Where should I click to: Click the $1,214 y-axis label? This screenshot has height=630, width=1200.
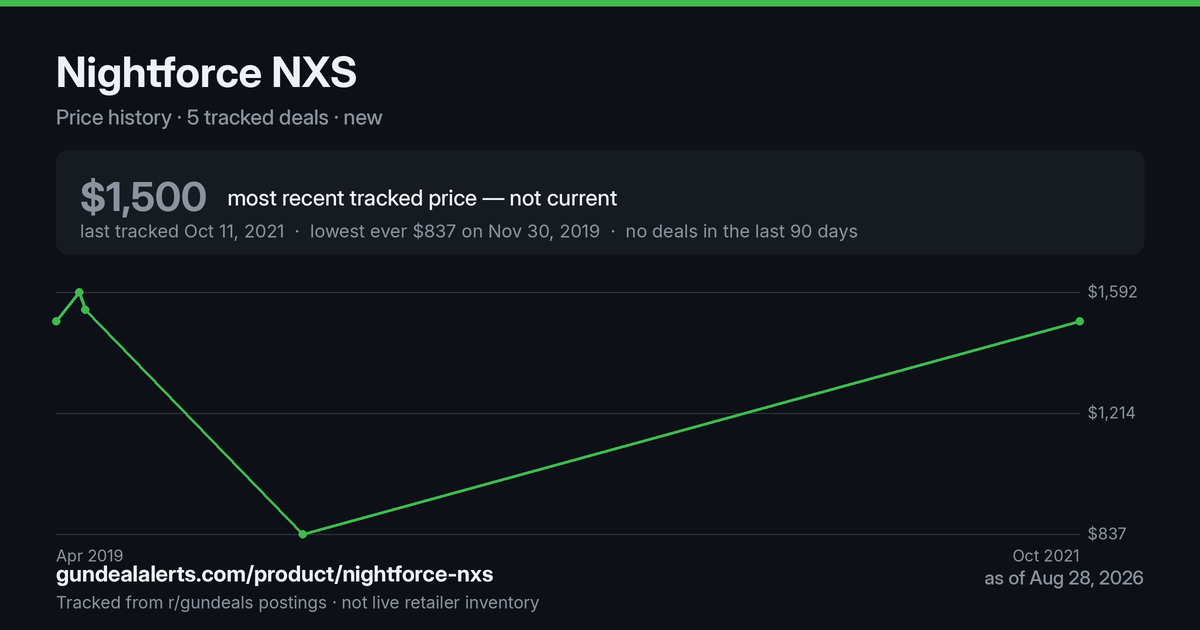(1112, 413)
